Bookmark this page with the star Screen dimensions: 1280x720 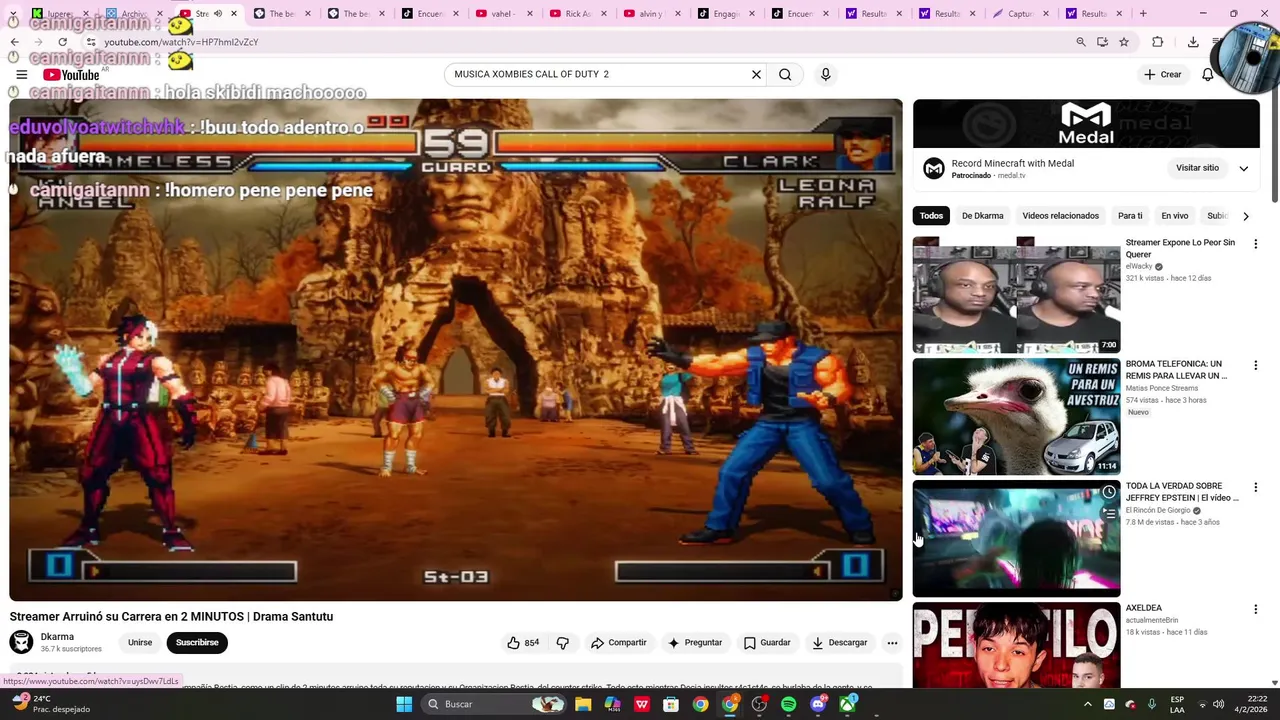click(x=1124, y=42)
